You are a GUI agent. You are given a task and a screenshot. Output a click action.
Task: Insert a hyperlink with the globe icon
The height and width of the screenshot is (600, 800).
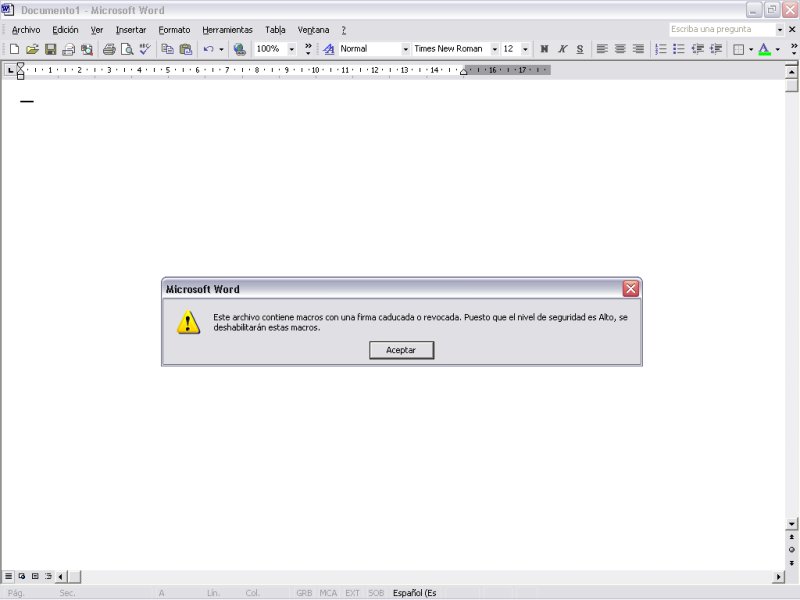point(239,49)
